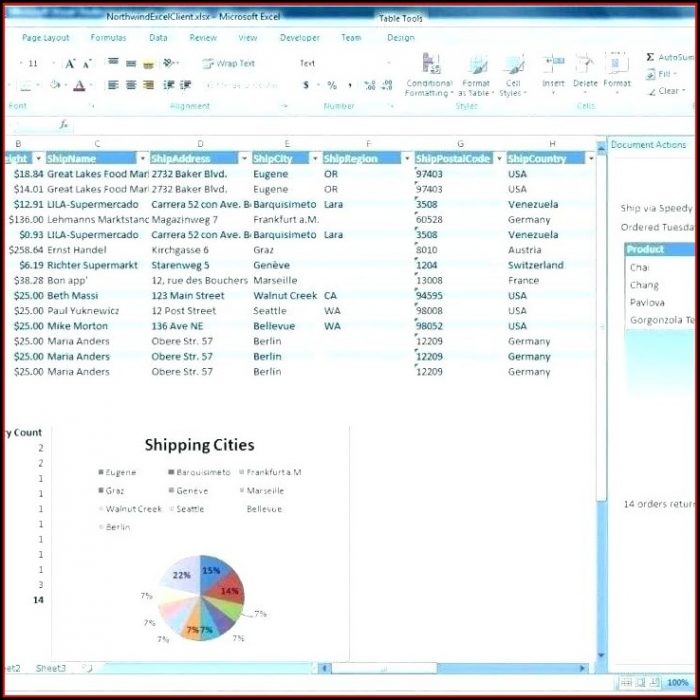This screenshot has width=700, height=700.
Task: Launch the Number format dialog from its group corner
Action: click(392, 106)
